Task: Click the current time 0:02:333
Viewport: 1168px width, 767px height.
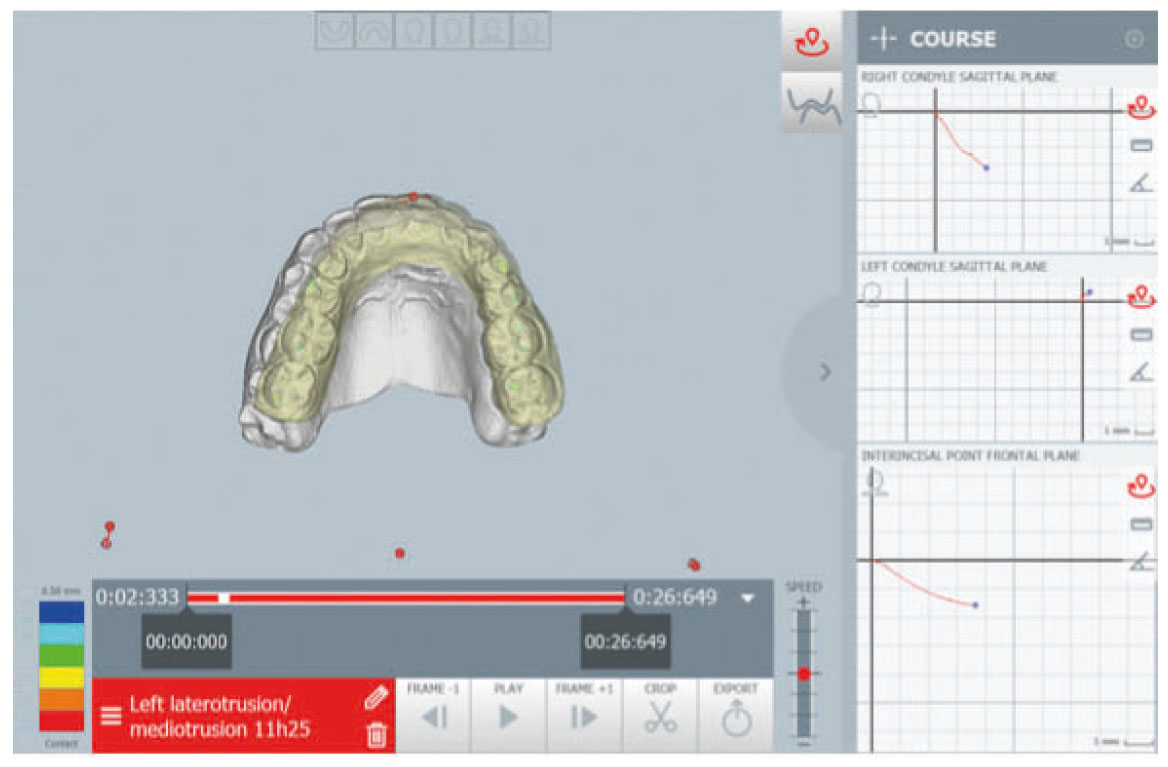Action: click(x=138, y=597)
